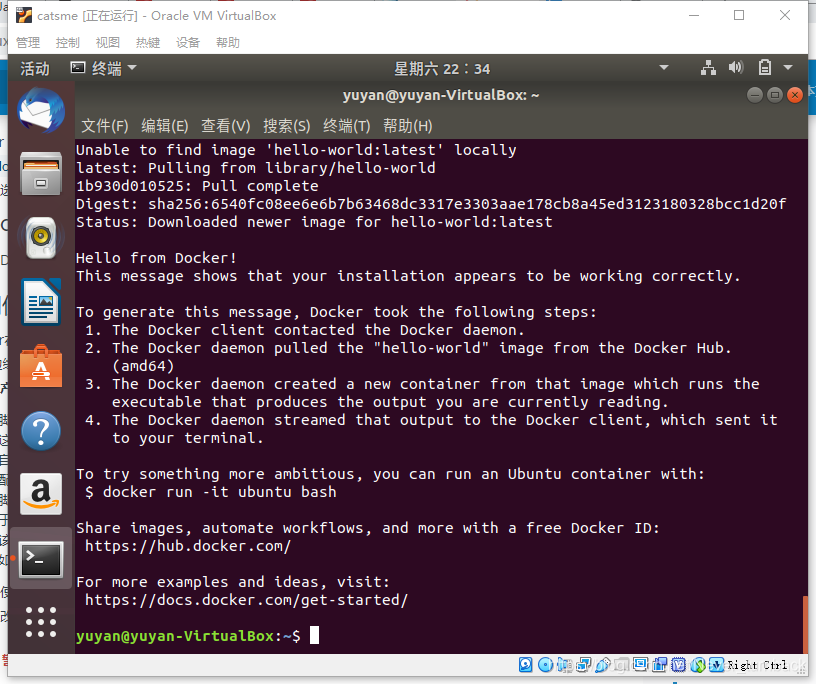Viewport: 816px width, 684px height.
Task: Click VirtualBox network adapters status icon
Action: (x=584, y=665)
